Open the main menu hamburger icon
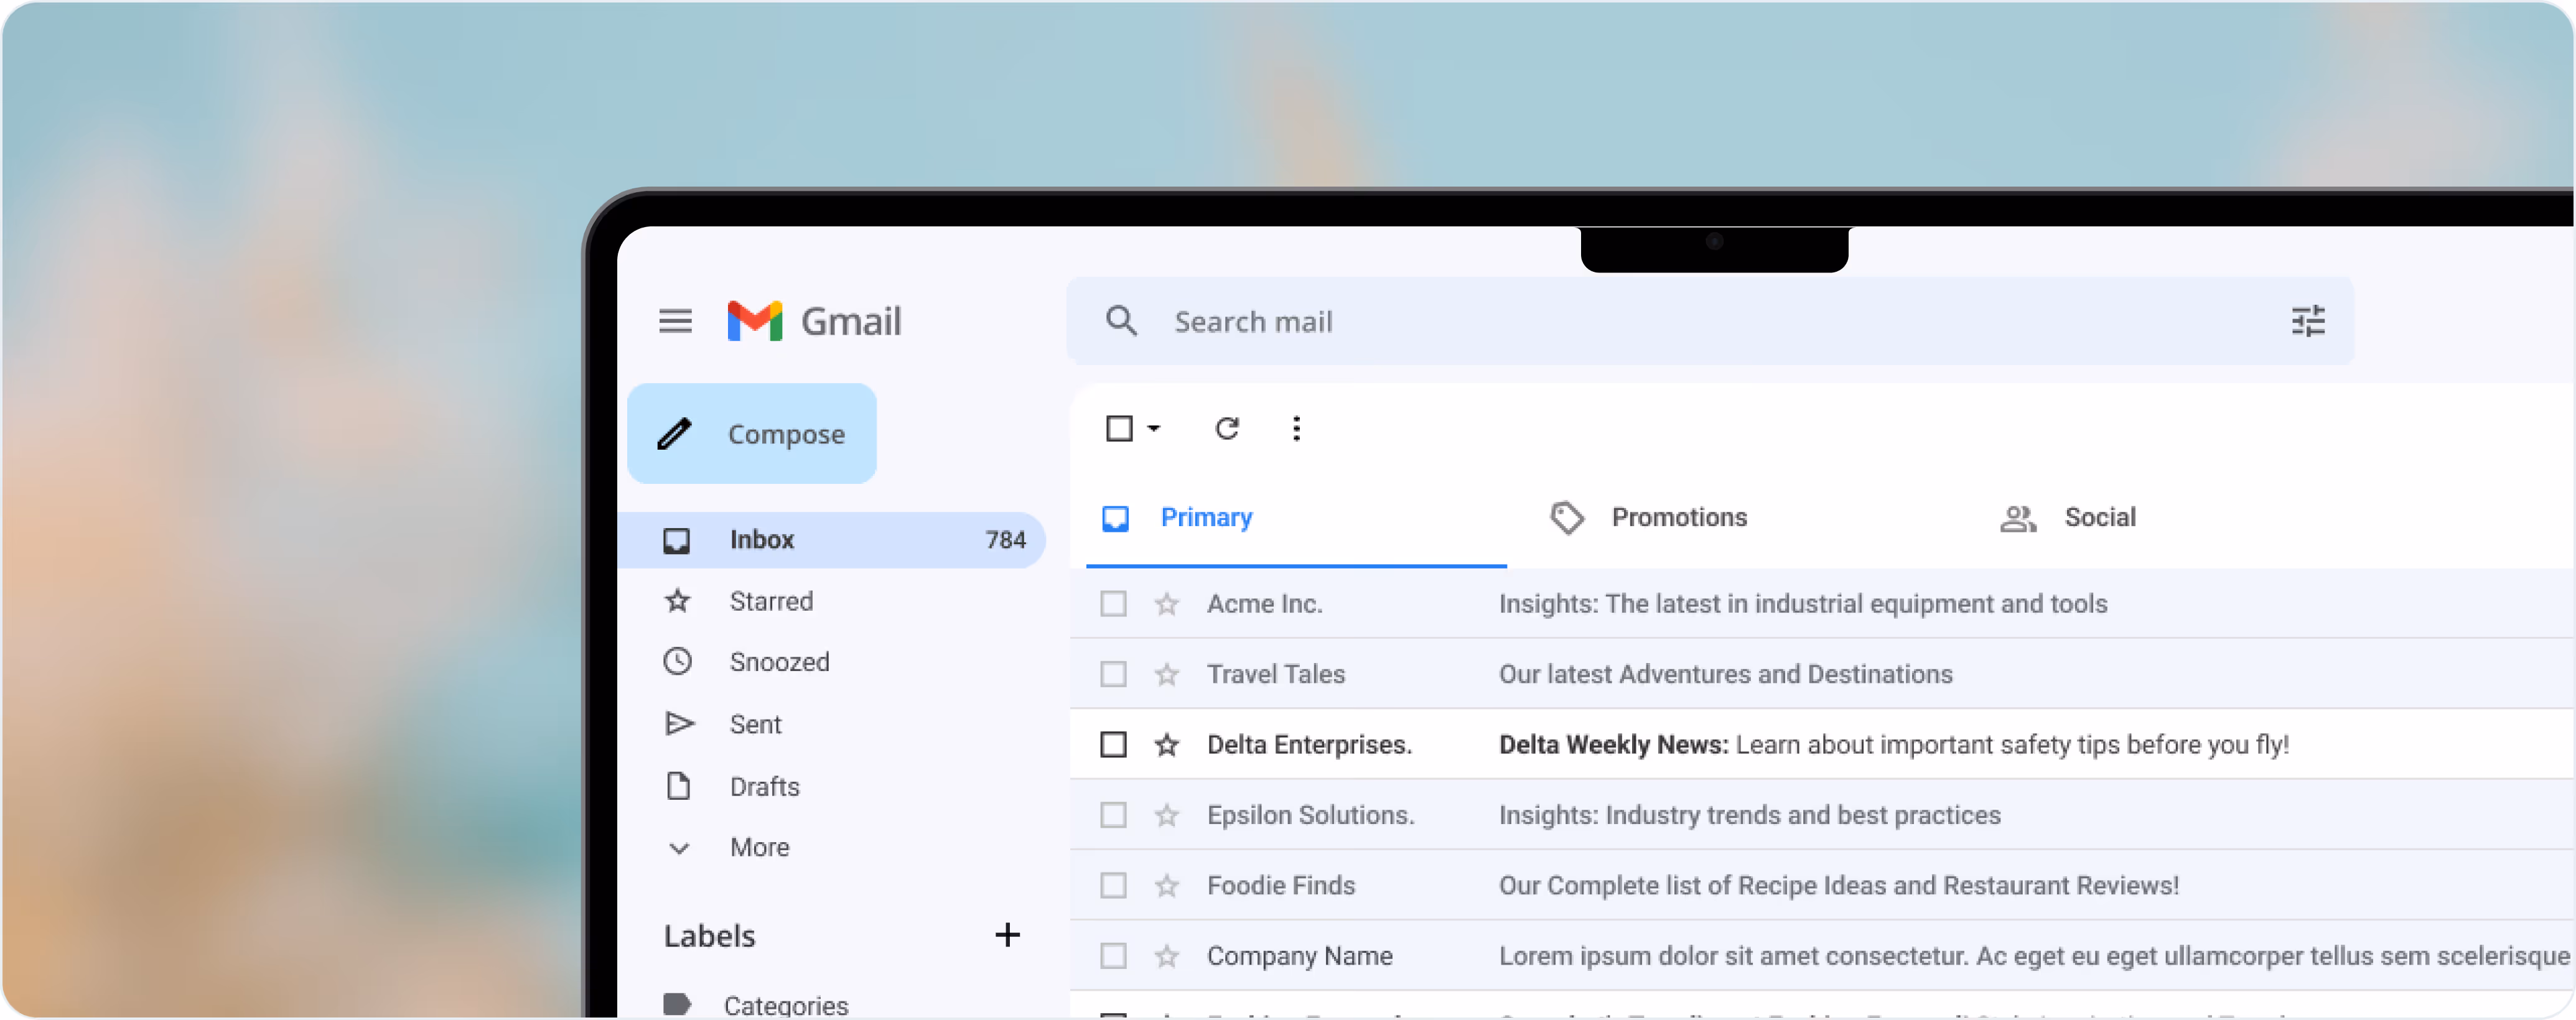The image size is (2576, 1020). click(x=675, y=321)
